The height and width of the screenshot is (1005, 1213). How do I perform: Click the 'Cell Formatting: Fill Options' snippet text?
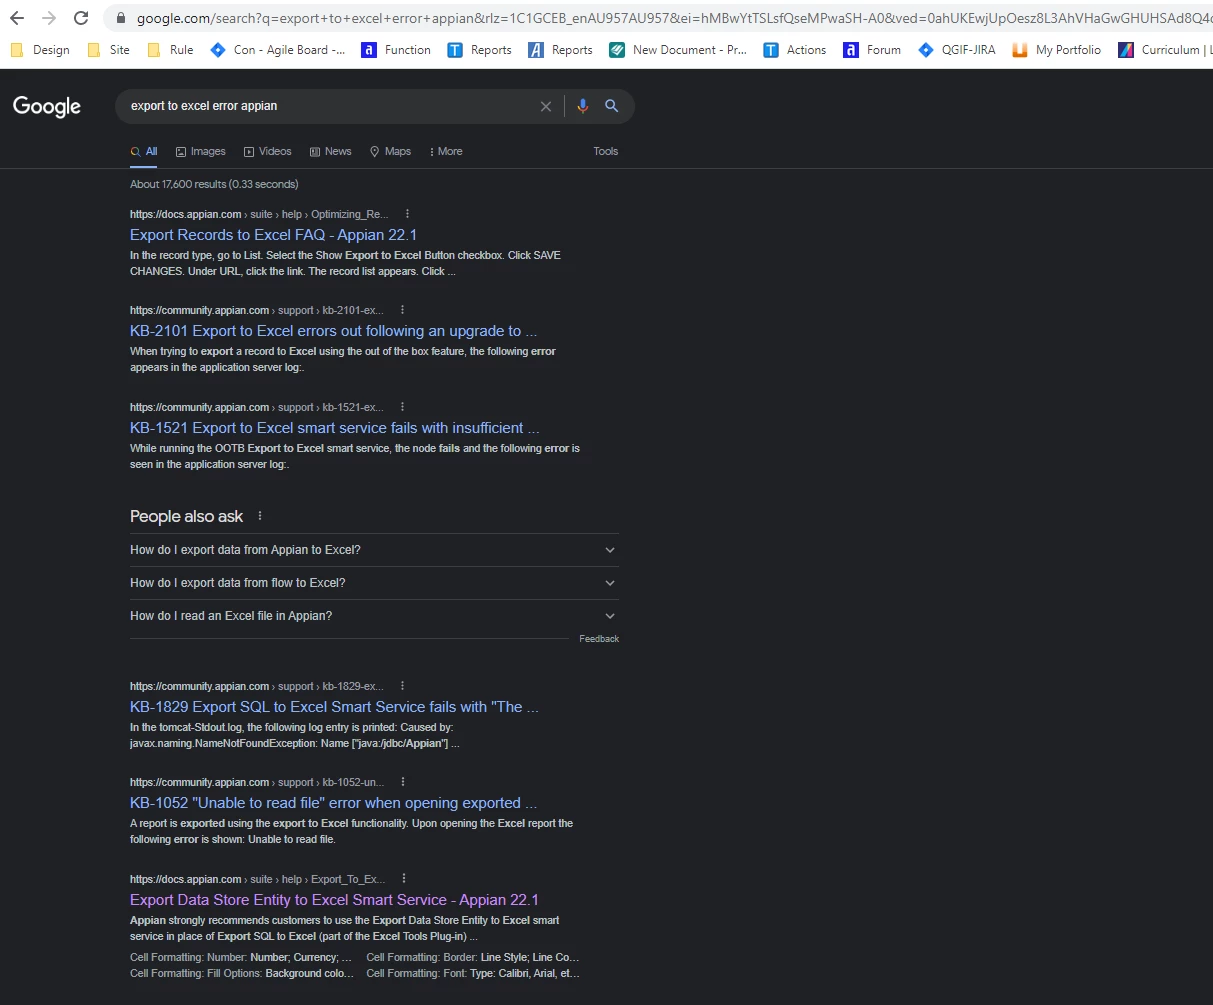coord(241,973)
